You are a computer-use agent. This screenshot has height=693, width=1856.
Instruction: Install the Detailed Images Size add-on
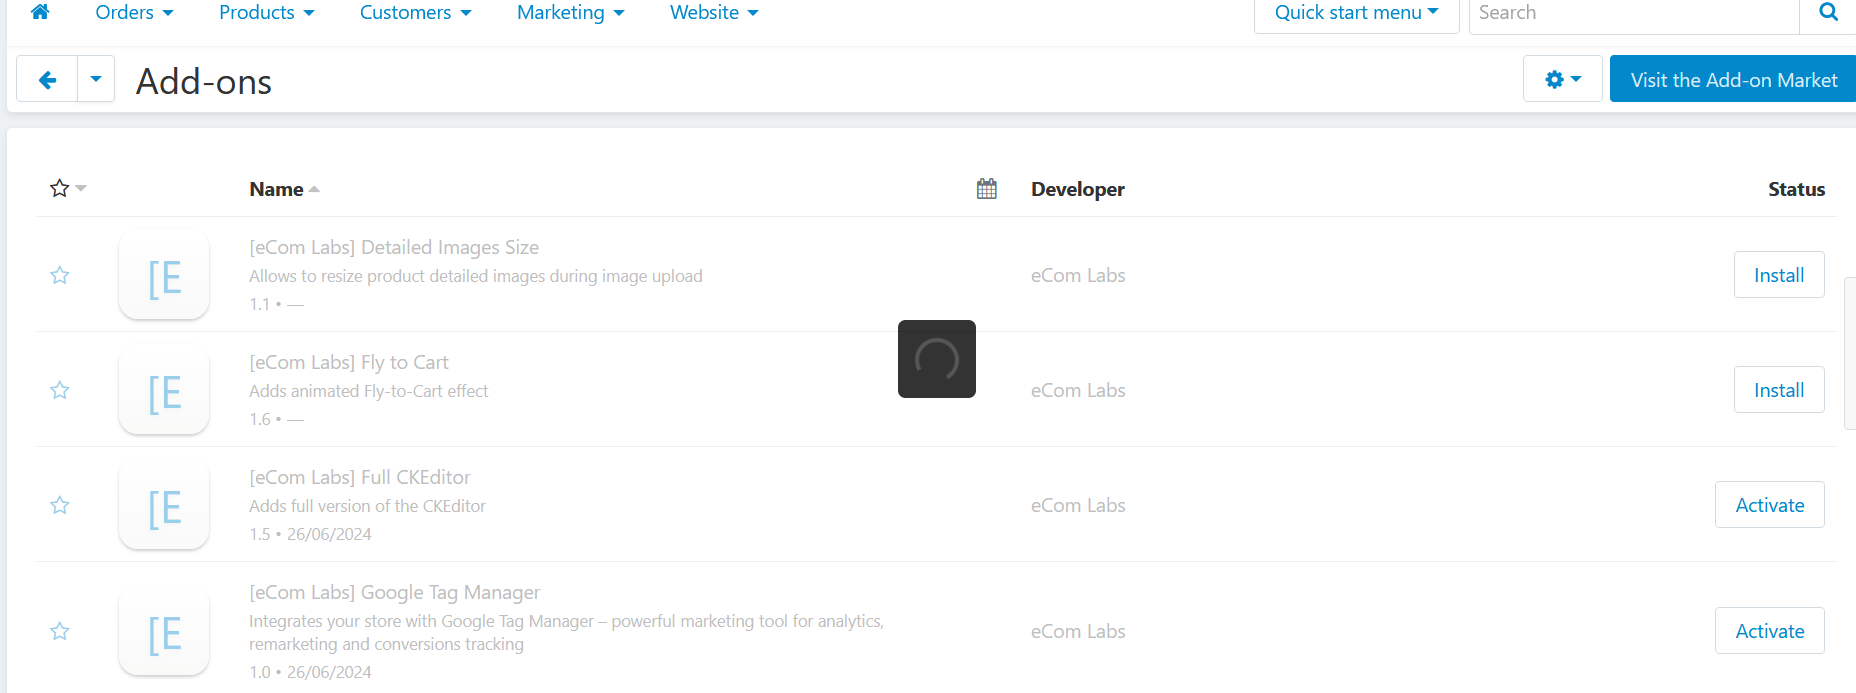click(x=1778, y=275)
